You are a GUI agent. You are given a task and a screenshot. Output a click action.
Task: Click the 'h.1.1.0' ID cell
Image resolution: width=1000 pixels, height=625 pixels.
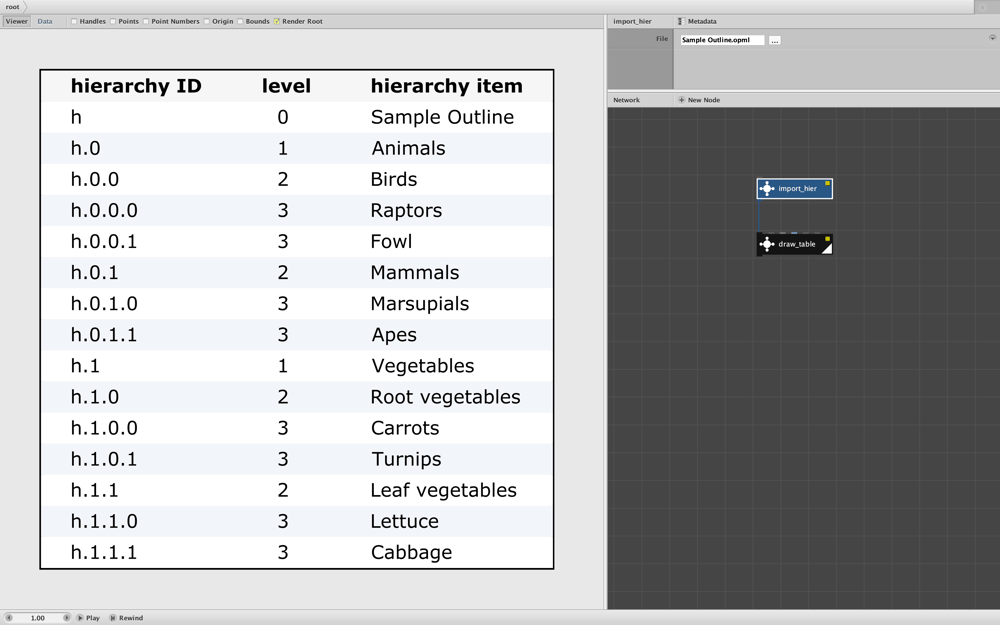(104, 522)
